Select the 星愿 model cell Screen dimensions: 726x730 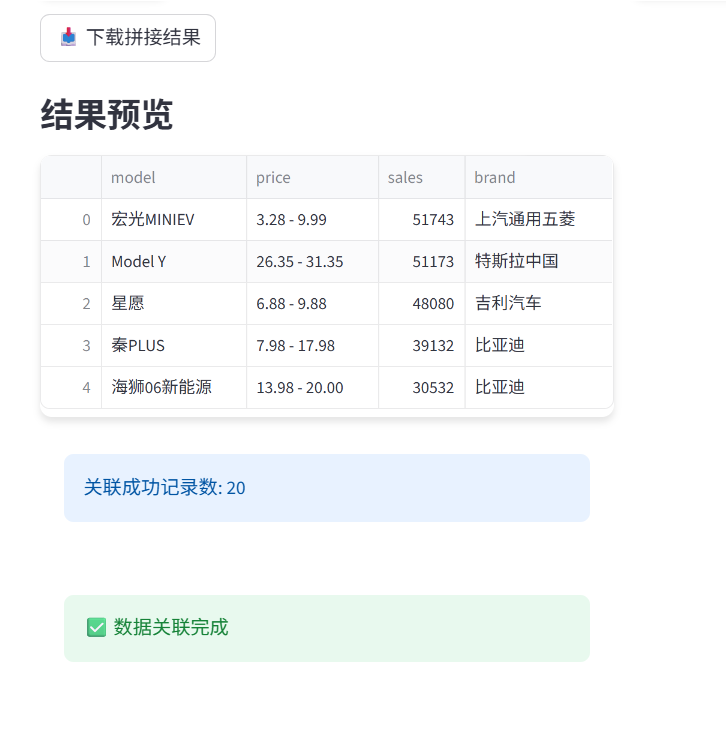(x=174, y=304)
